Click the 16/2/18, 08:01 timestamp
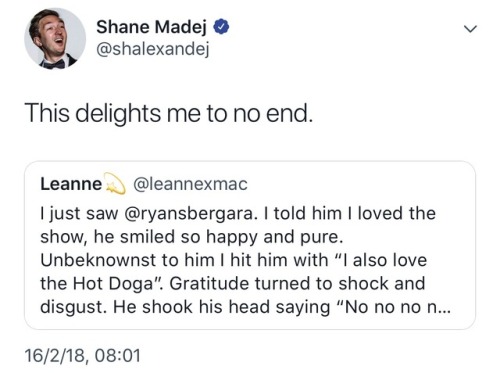Image resolution: width=500 pixels, height=373 pixels. [x=83, y=355]
